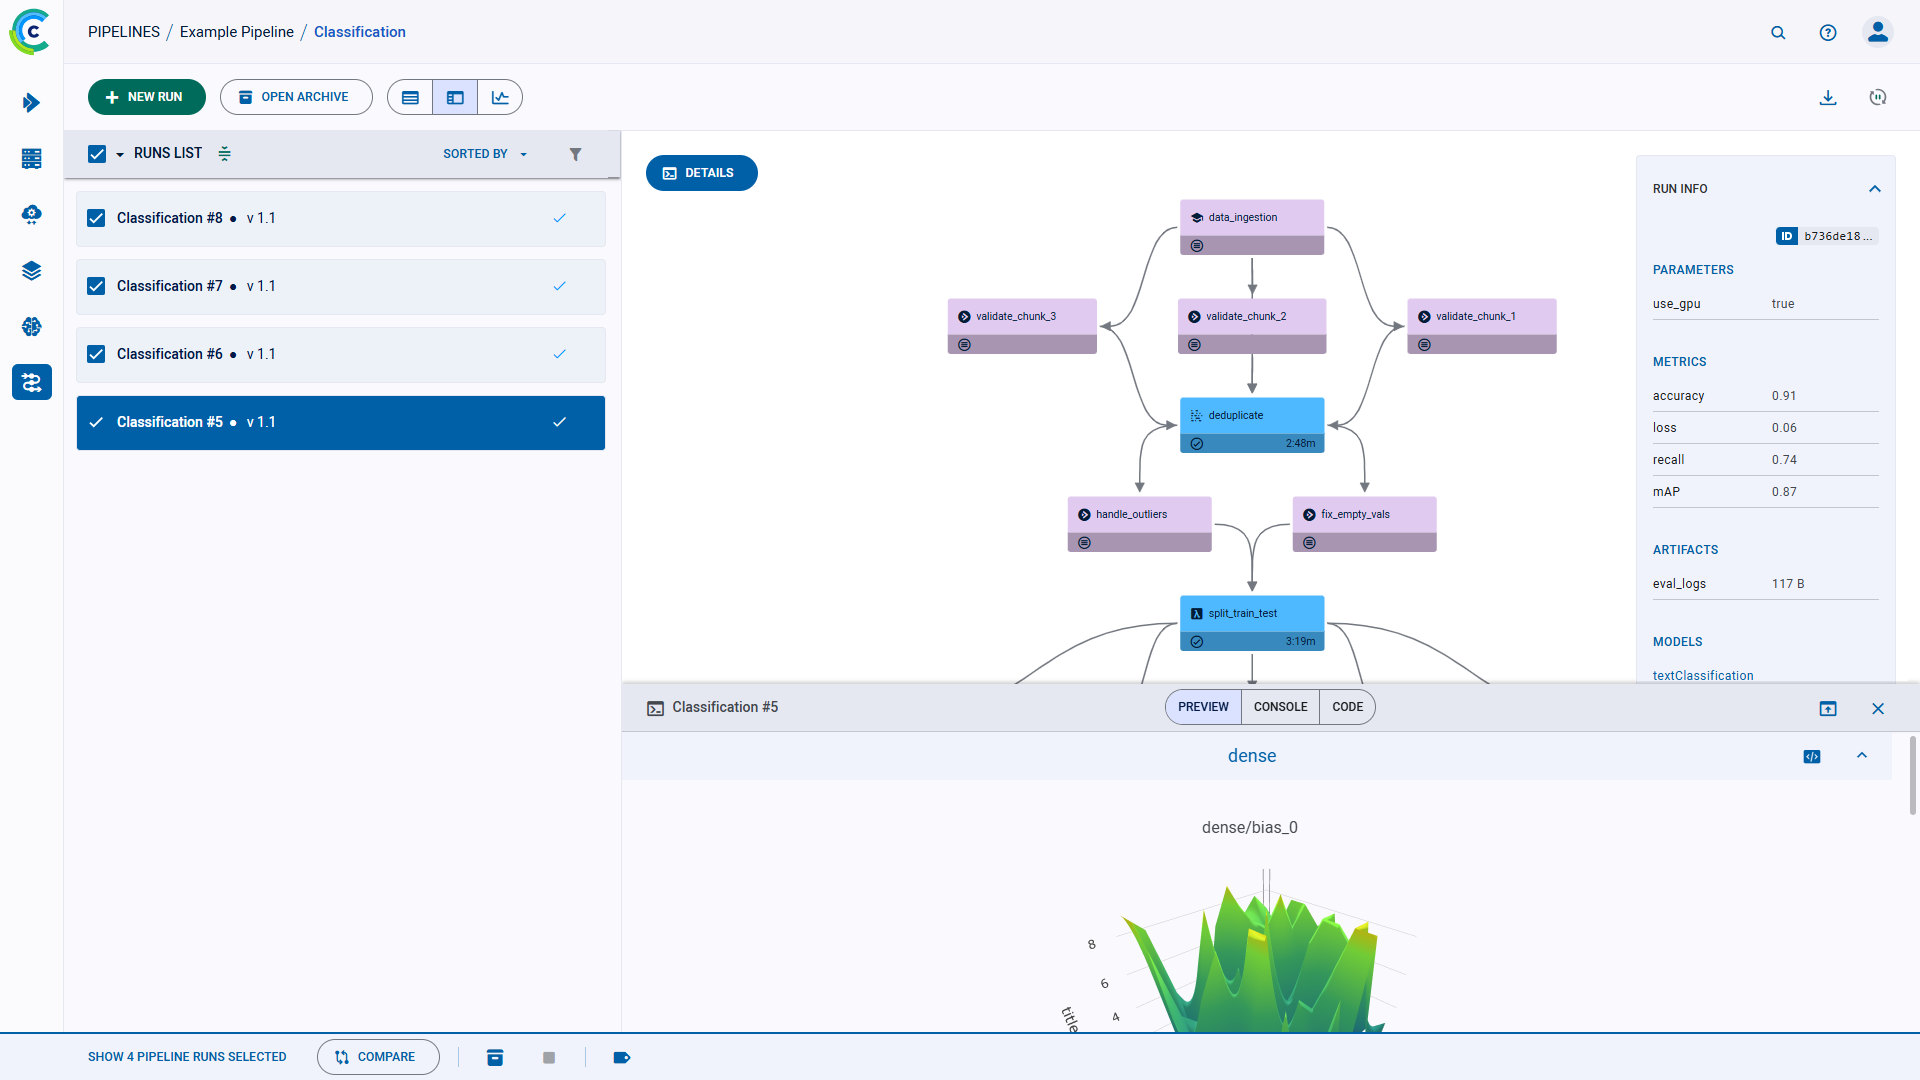
Task: Click the embed code icon beside dense
Action: (1812, 756)
